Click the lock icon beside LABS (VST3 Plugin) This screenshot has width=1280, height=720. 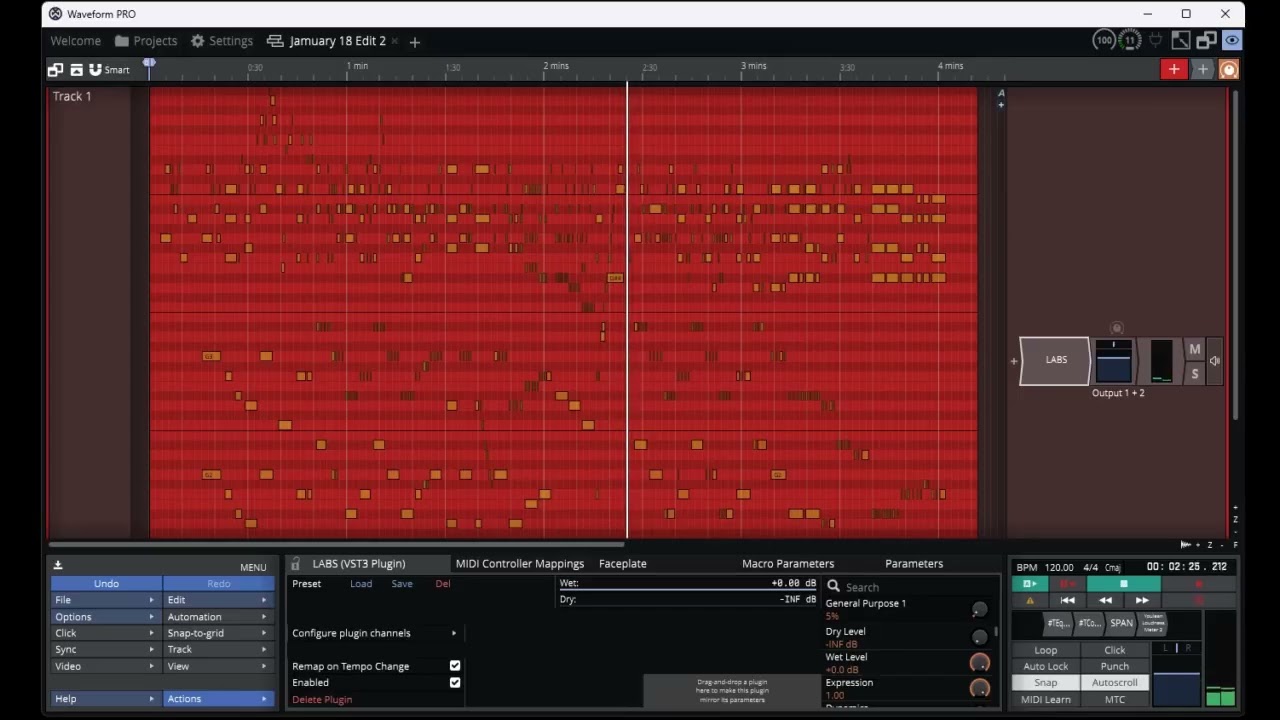click(x=295, y=564)
